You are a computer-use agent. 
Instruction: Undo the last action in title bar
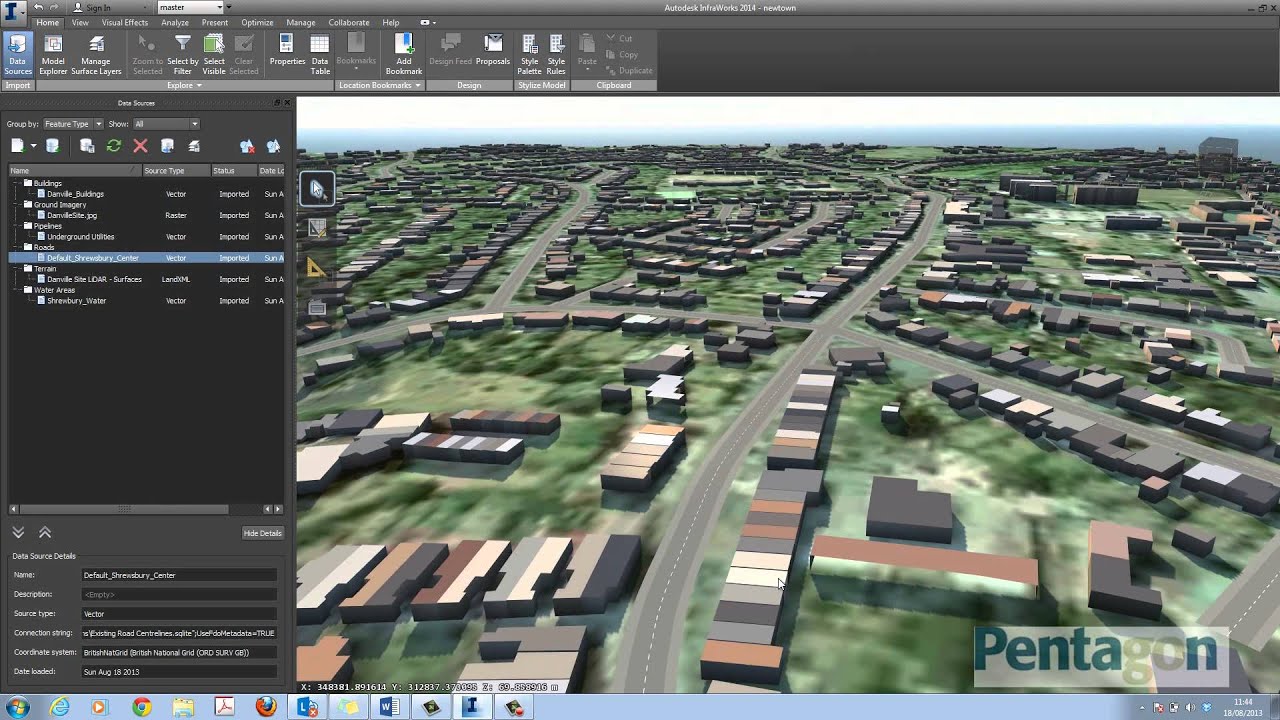pos(38,7)
